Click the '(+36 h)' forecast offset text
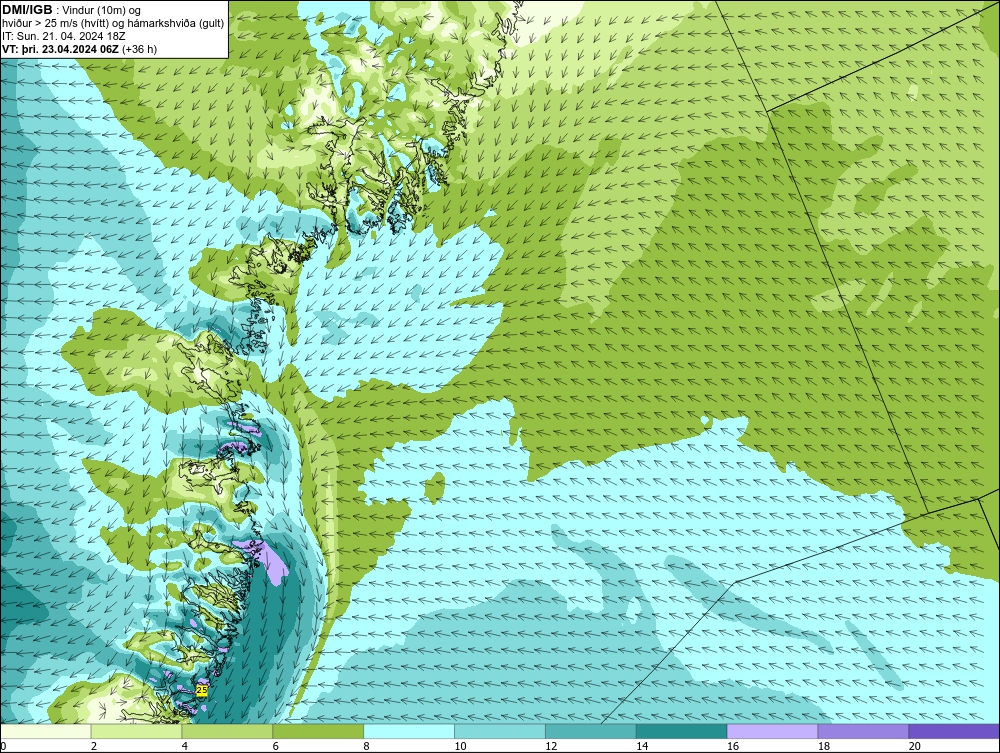 tap(139, 49)
